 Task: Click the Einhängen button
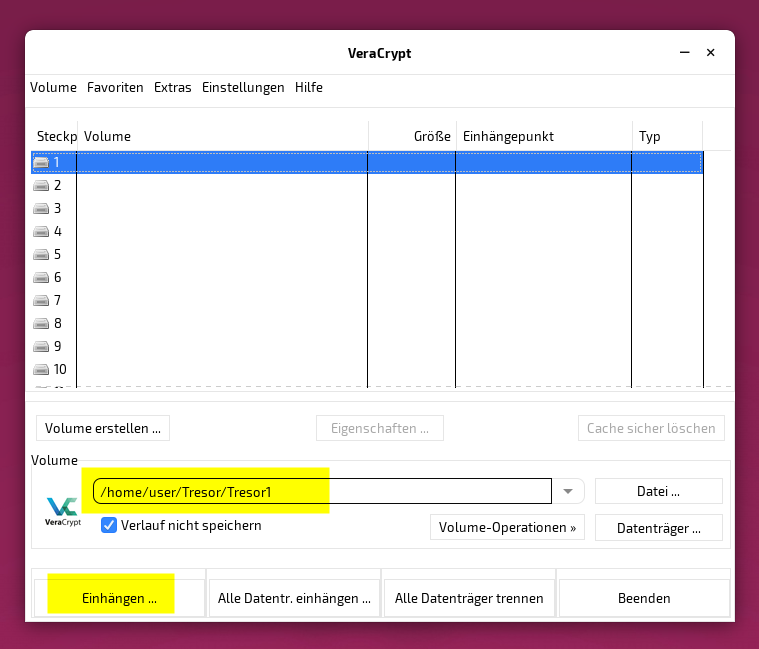119,598
